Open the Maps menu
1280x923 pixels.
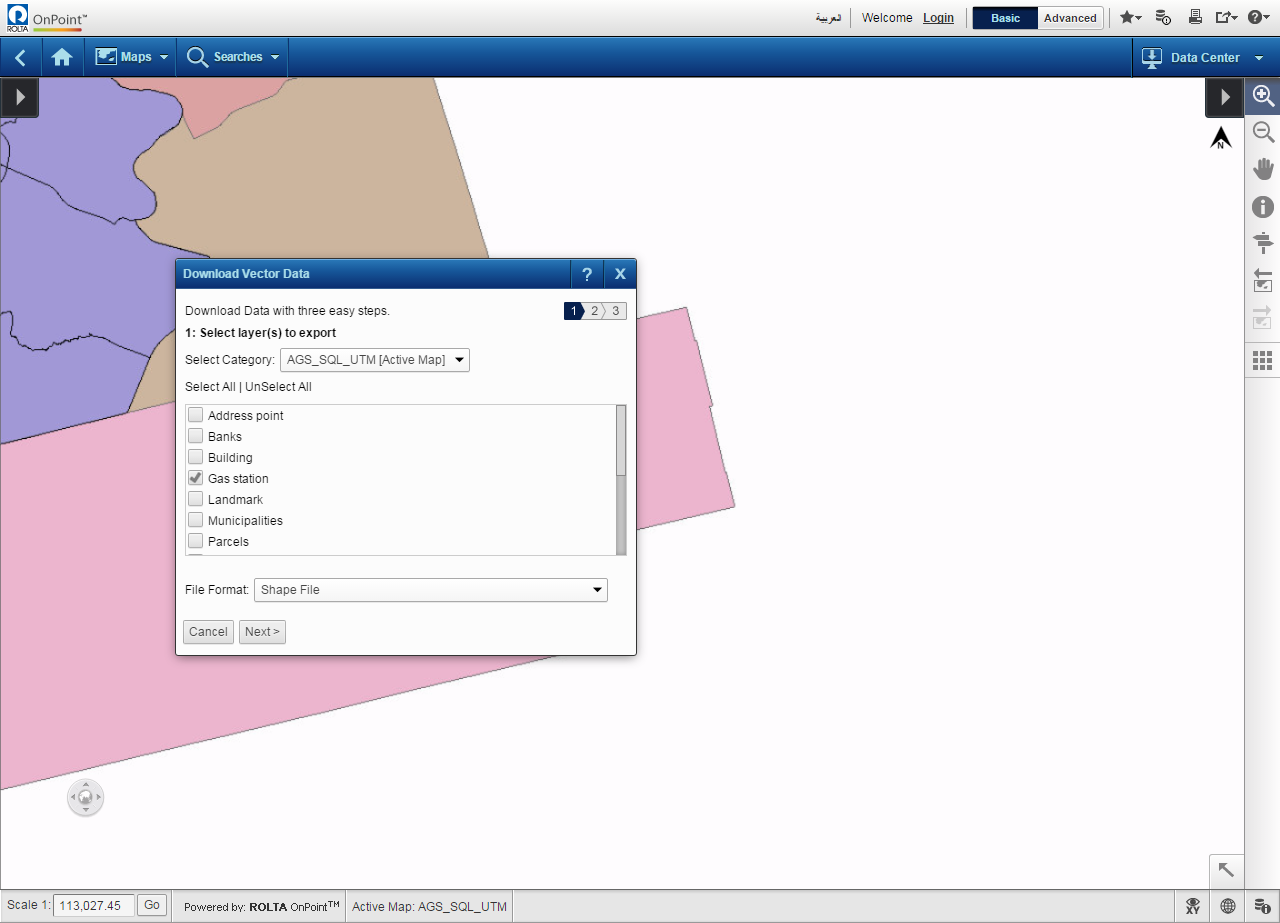(x=132, y=57)
